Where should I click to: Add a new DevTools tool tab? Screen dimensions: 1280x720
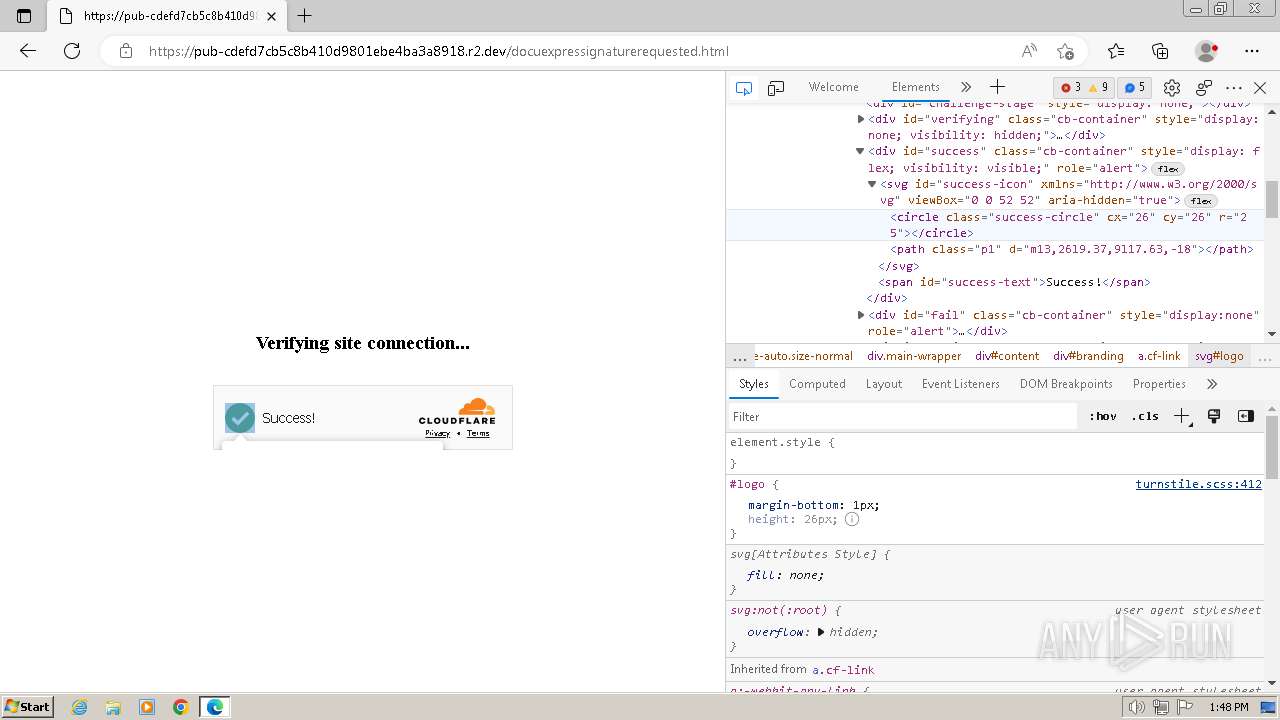coord(997,87)
